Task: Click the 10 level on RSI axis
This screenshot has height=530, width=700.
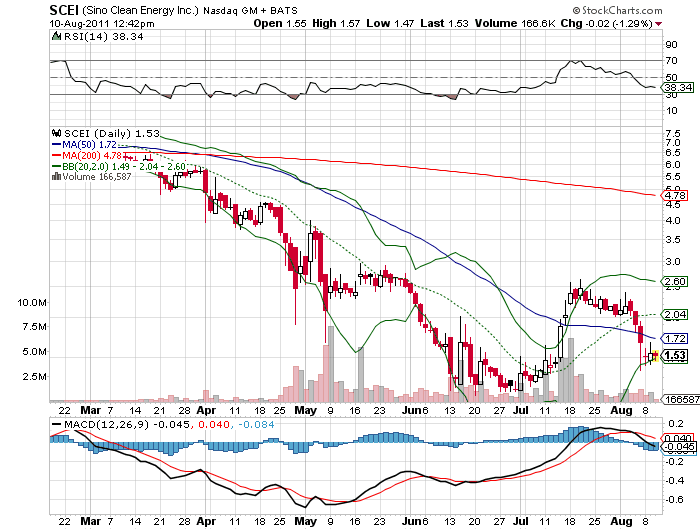Action: (x=671, y=110)
